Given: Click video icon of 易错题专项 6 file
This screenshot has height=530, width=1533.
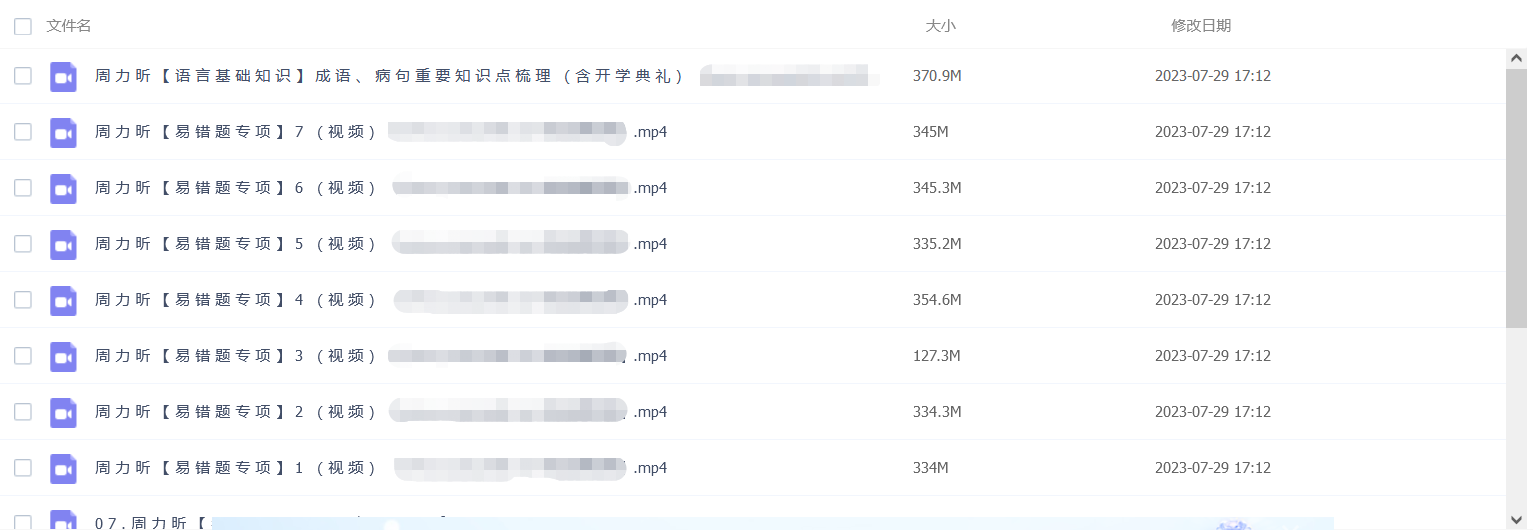Looking at the screenshot, I should click(x=63, y=188).
